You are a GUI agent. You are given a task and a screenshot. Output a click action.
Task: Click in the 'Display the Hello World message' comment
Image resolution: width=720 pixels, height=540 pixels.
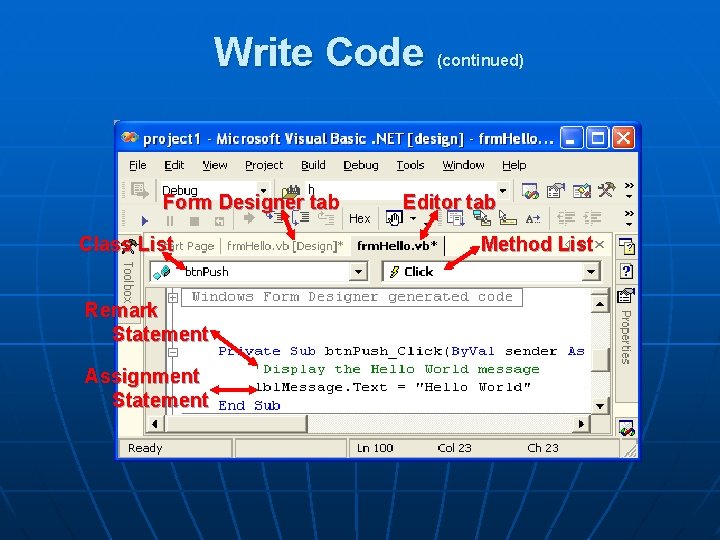398,369
